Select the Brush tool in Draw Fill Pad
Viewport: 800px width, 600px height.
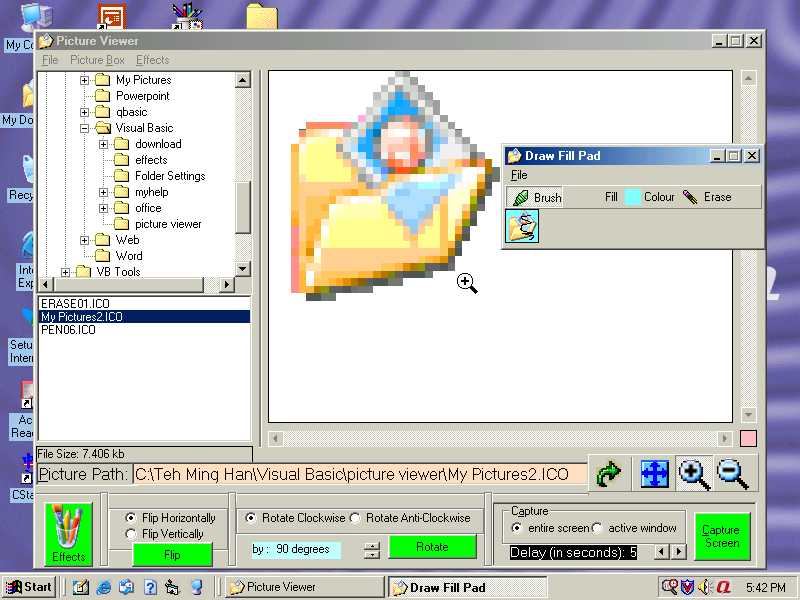pyautogui.click(x=536, y=197)
